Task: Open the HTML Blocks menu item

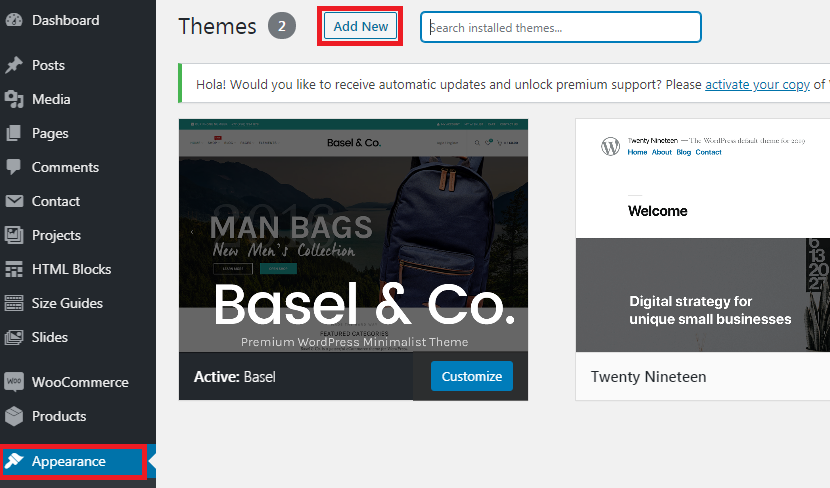Action: [x=71, y=269]
